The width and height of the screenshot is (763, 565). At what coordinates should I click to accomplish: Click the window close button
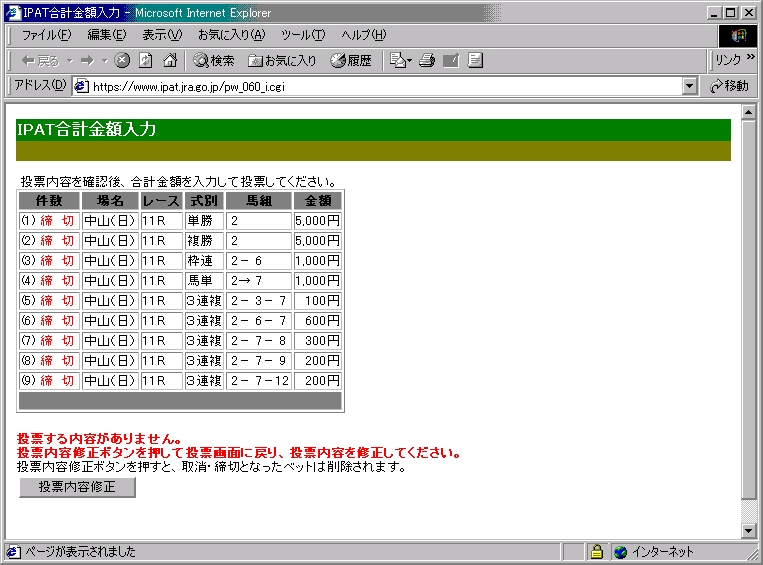[748, 13]
